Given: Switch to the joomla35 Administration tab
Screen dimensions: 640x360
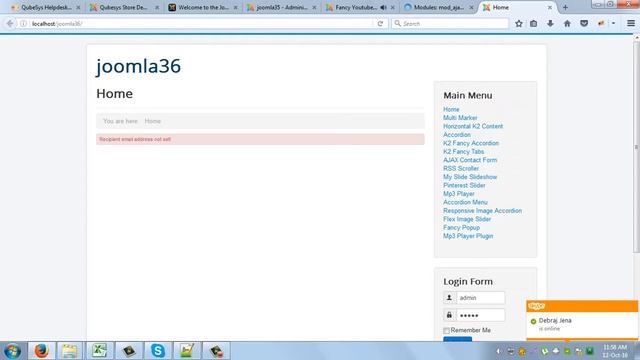Looking at the screenshot, I should coord(282,7).
